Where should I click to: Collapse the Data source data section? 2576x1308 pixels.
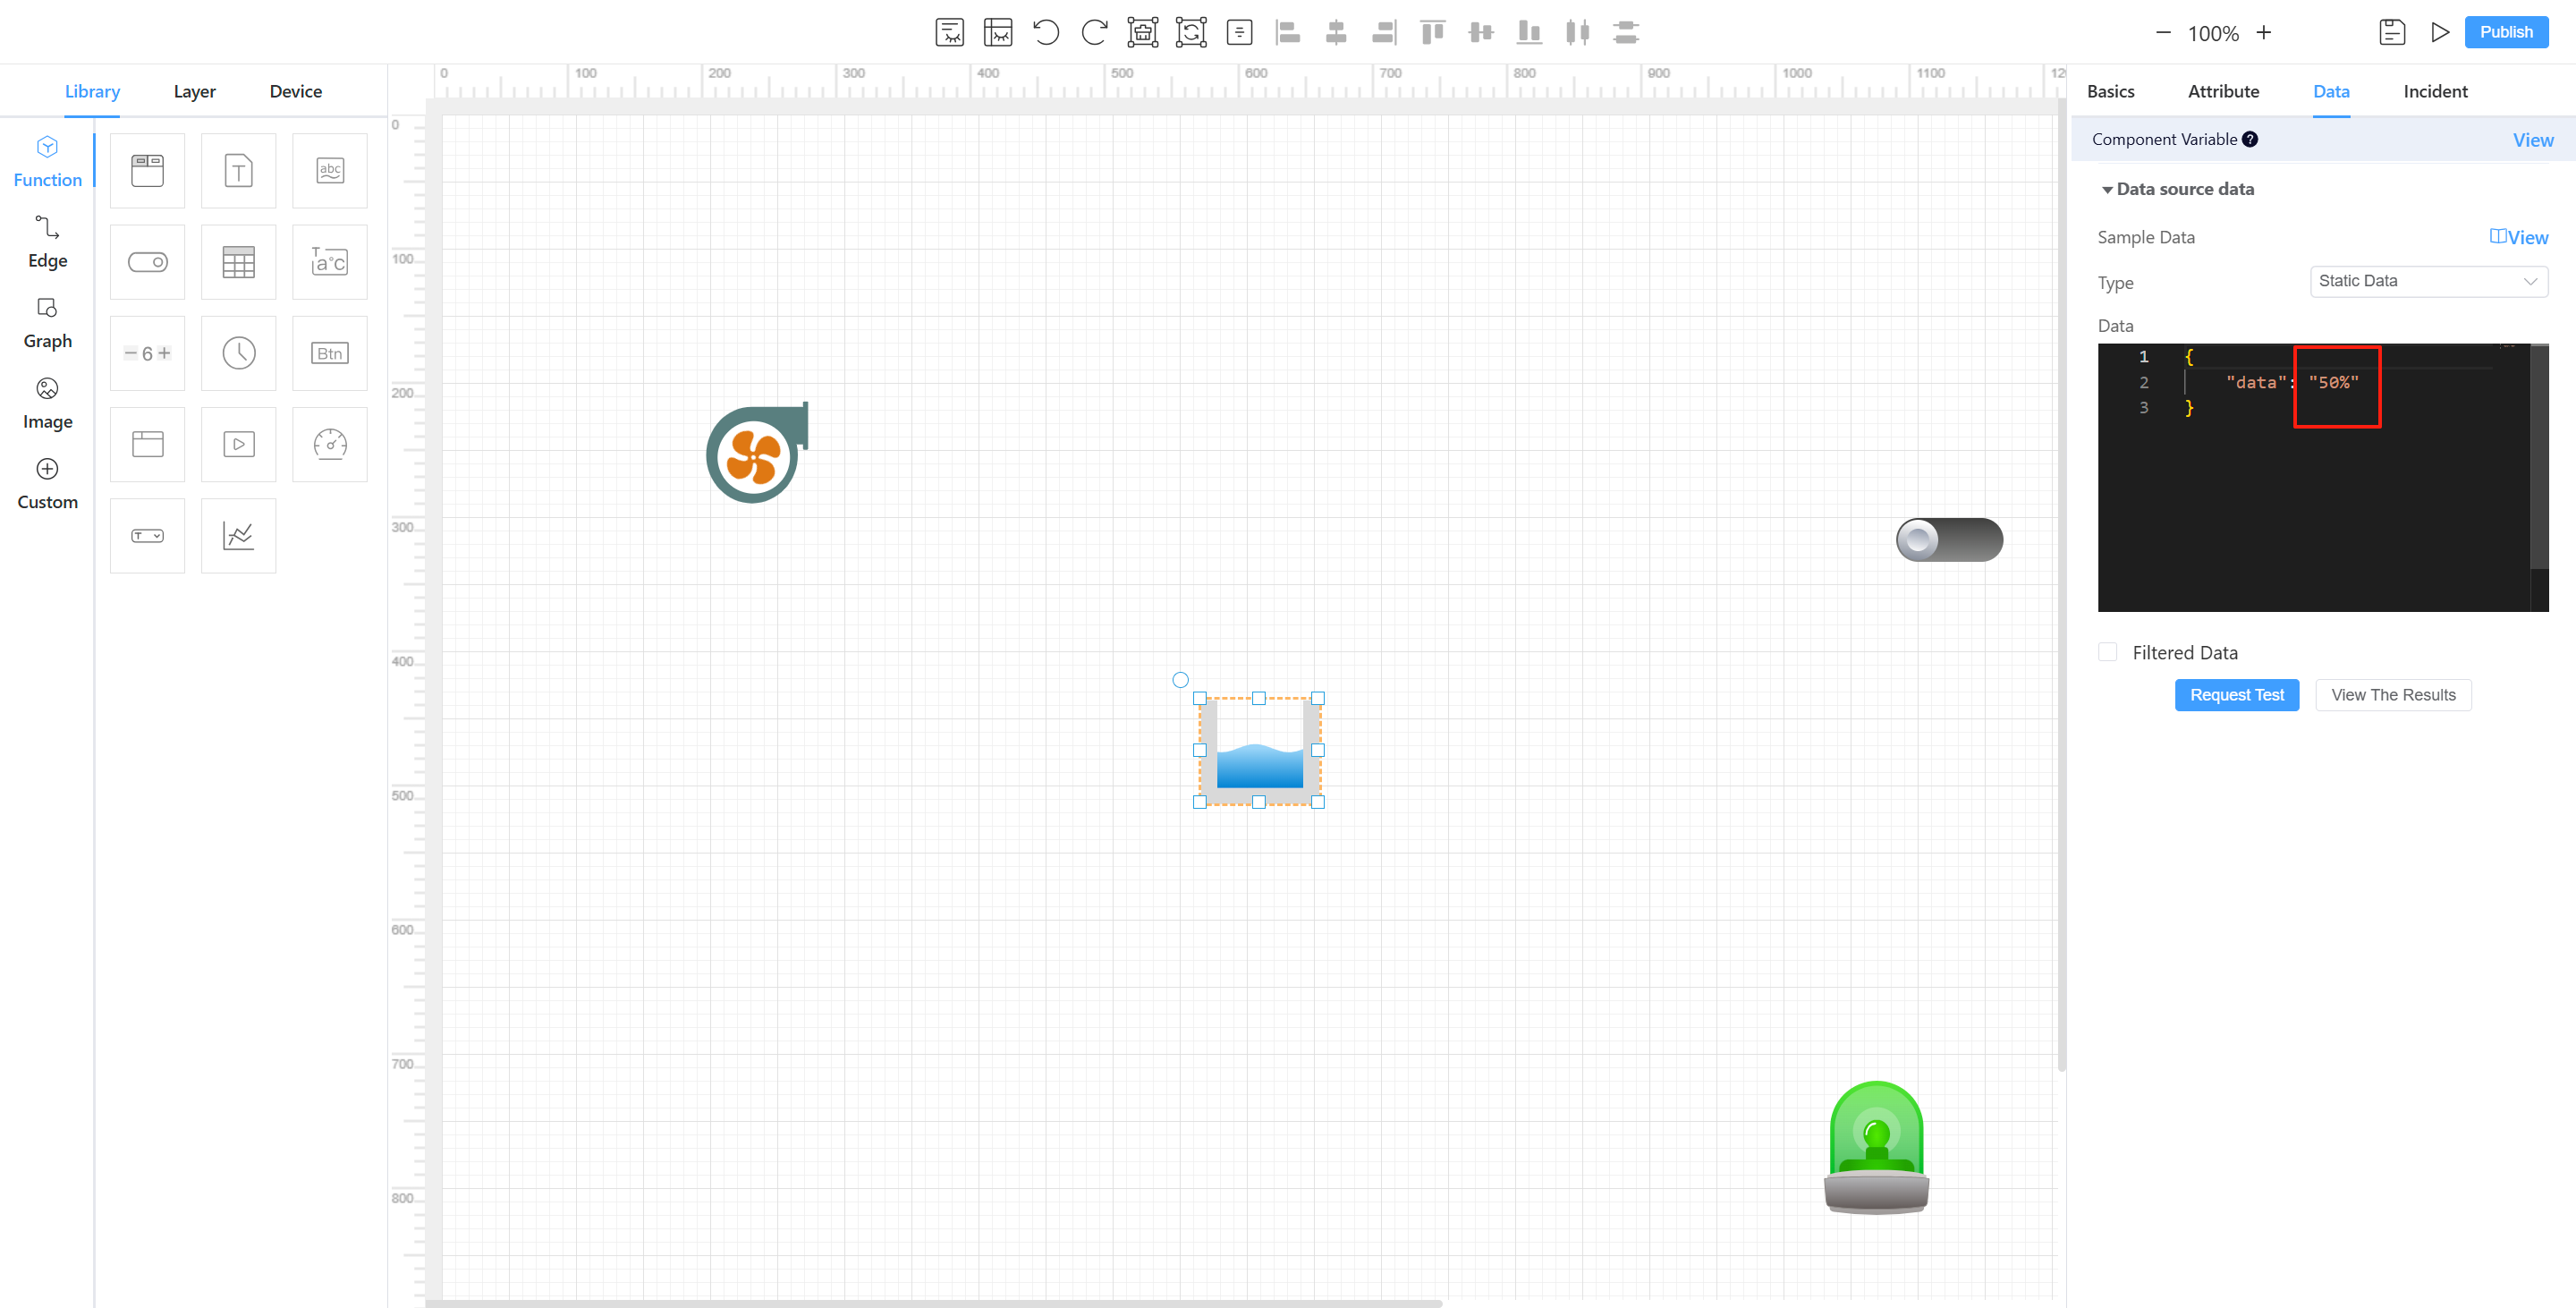[x=2107, y=189]
